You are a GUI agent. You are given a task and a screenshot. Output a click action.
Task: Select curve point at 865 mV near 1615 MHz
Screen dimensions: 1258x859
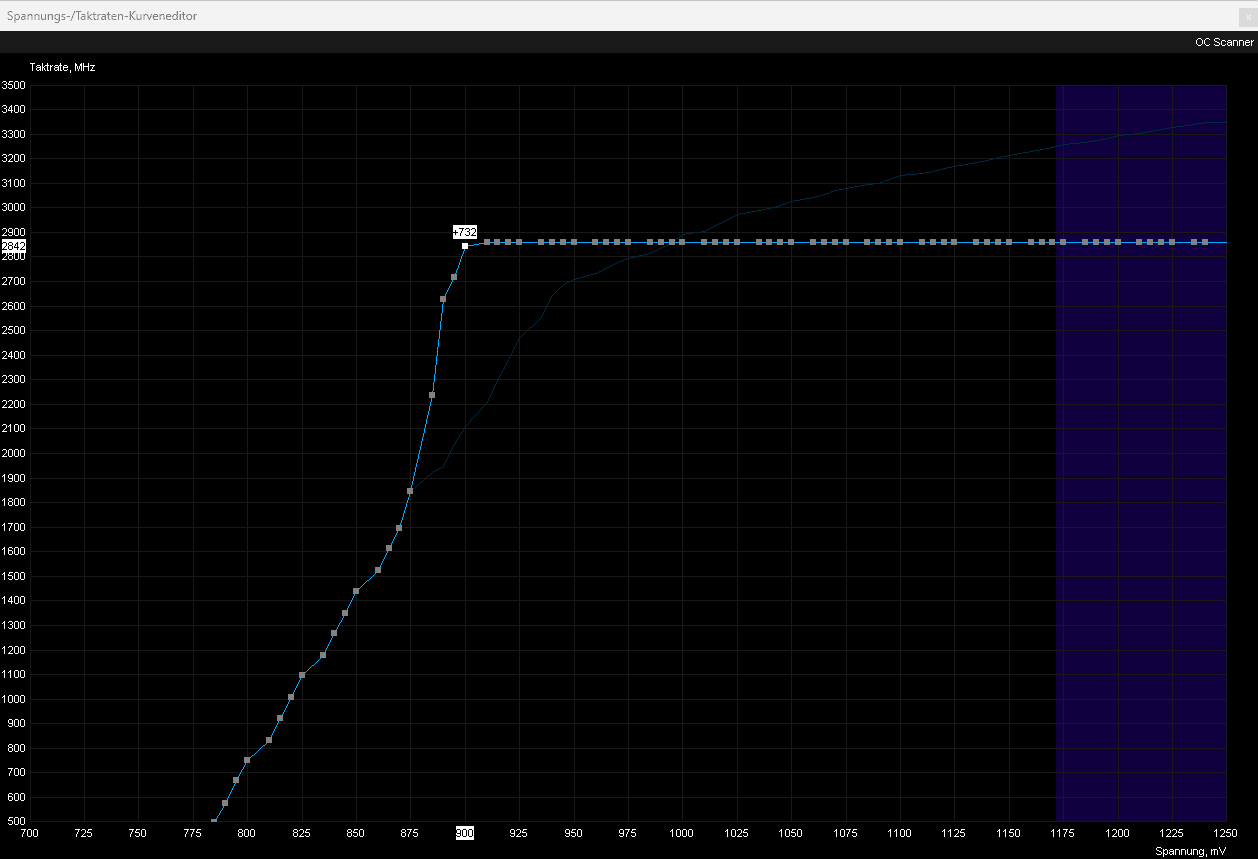point(389,548)
